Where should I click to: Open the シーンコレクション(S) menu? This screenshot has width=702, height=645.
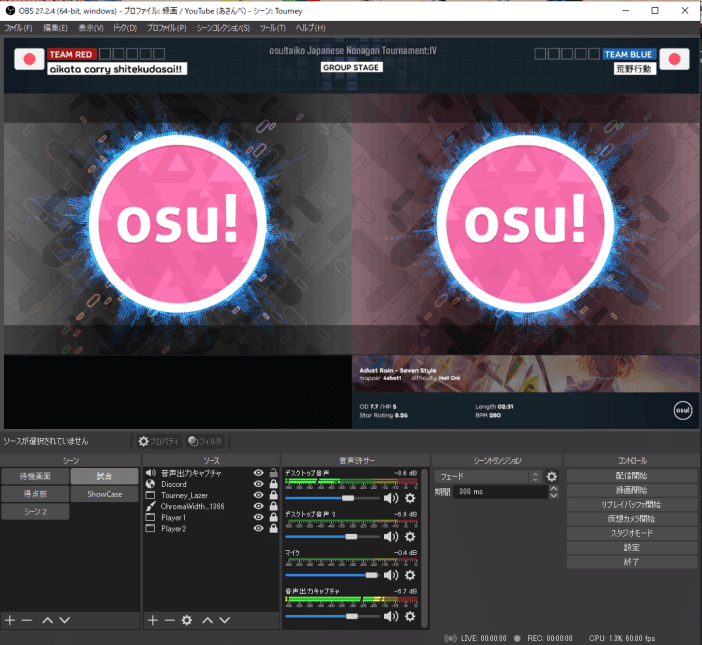[223, 28]
